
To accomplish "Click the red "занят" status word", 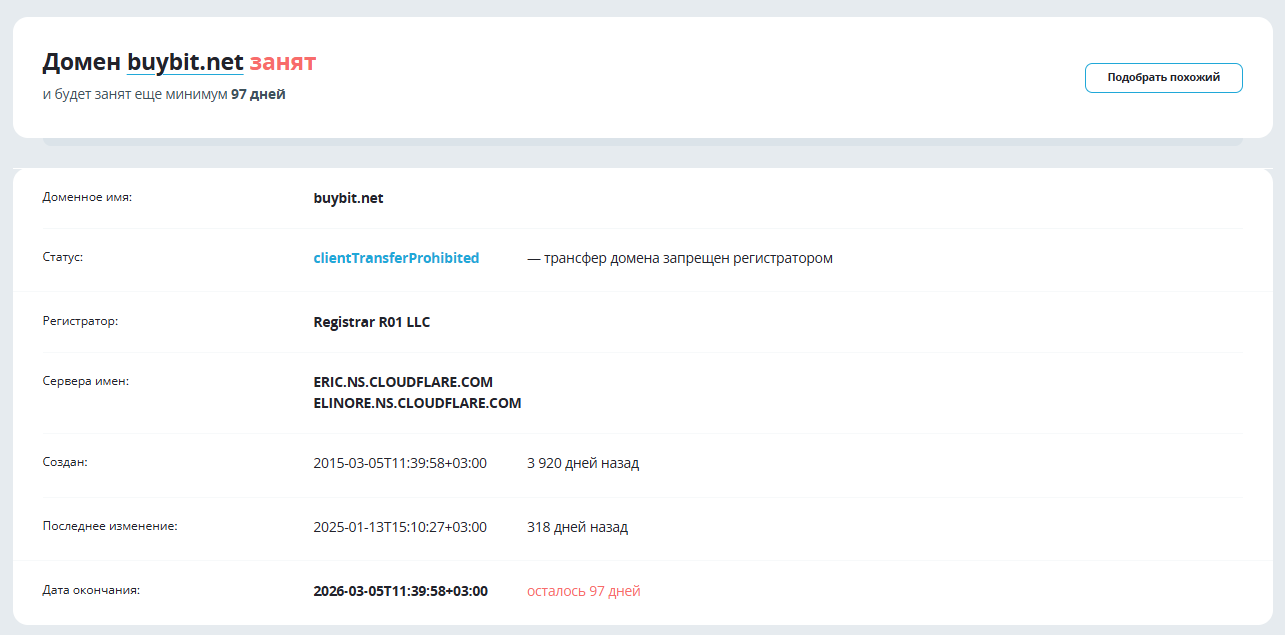I will [x=282, y=62].
